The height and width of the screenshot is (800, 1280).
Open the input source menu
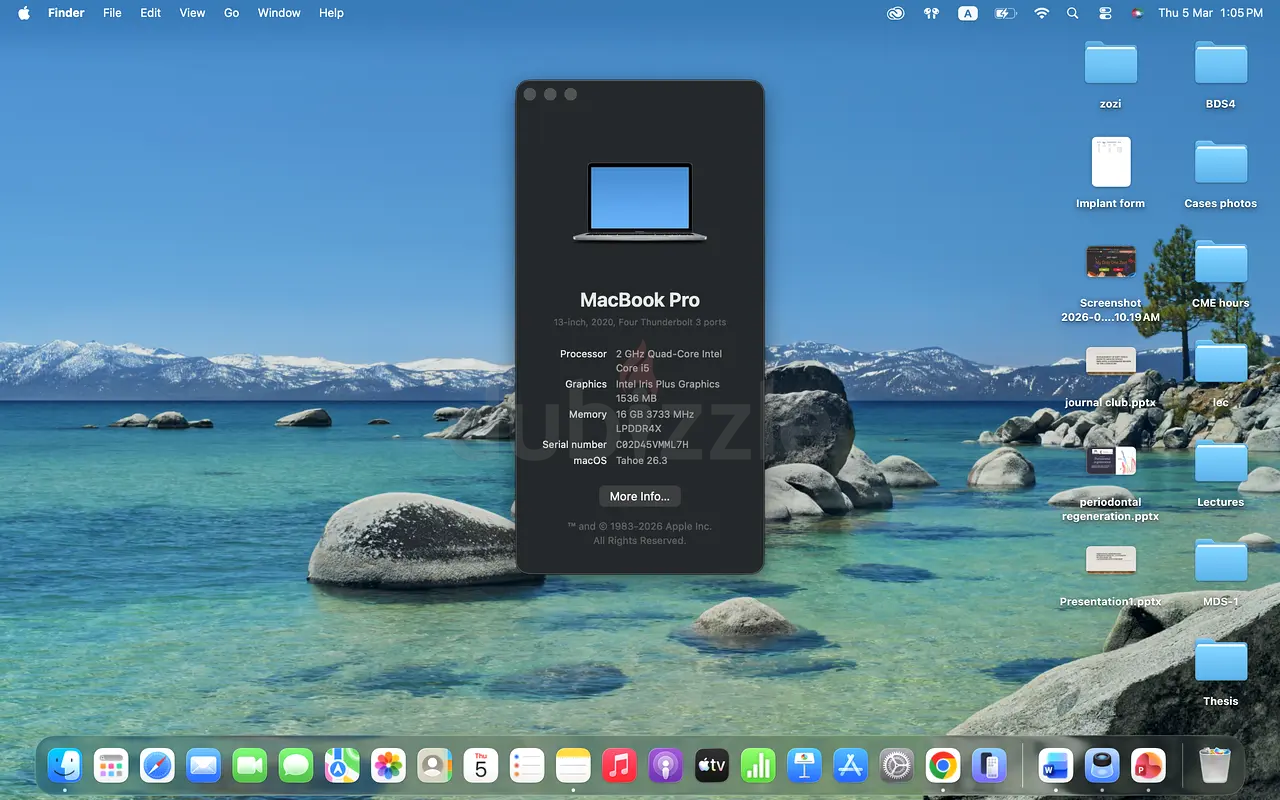pyautogui.click(x=967, y=13)
